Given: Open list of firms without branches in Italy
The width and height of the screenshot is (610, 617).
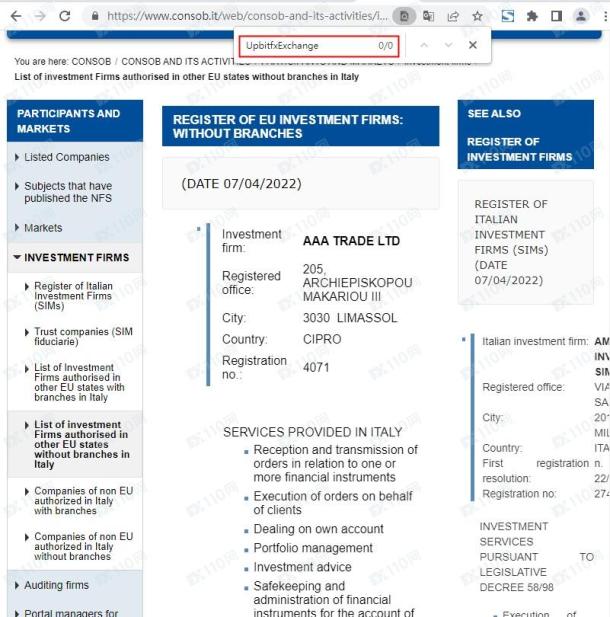Looking at the screenshot, I should pos(81,444).
